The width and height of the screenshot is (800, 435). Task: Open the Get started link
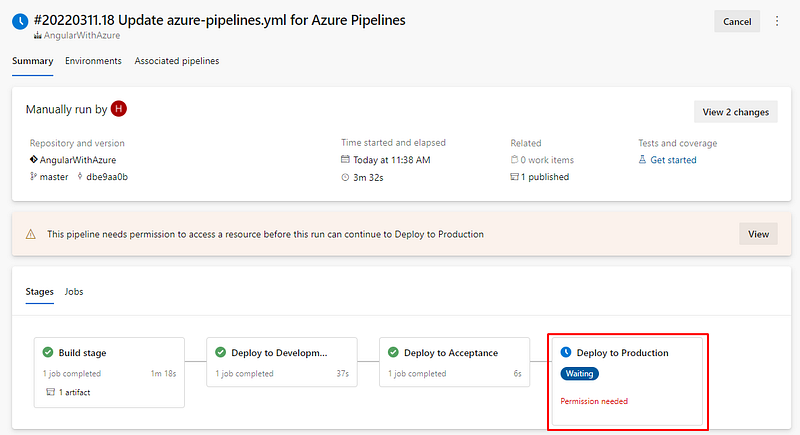673,160
